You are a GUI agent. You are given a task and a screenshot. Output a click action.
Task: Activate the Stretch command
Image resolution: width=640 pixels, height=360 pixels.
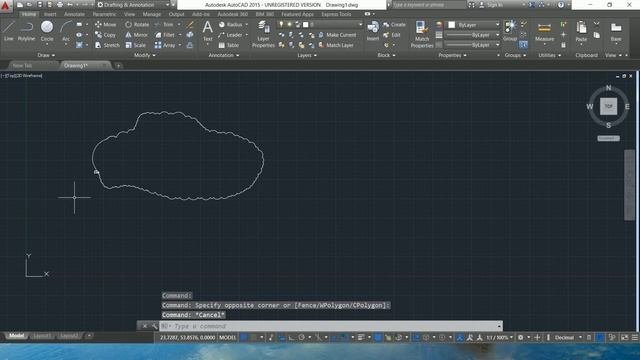point(107,45)
